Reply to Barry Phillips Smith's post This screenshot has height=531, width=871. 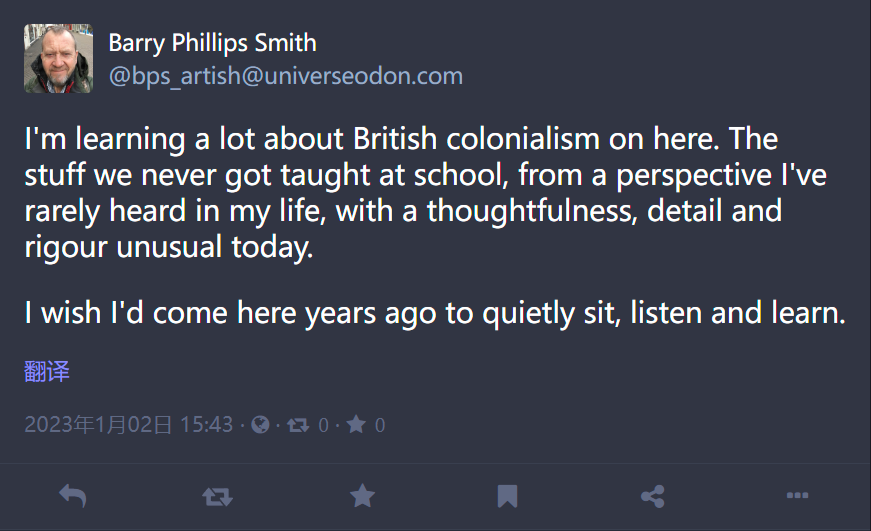[x=73, y=495]
